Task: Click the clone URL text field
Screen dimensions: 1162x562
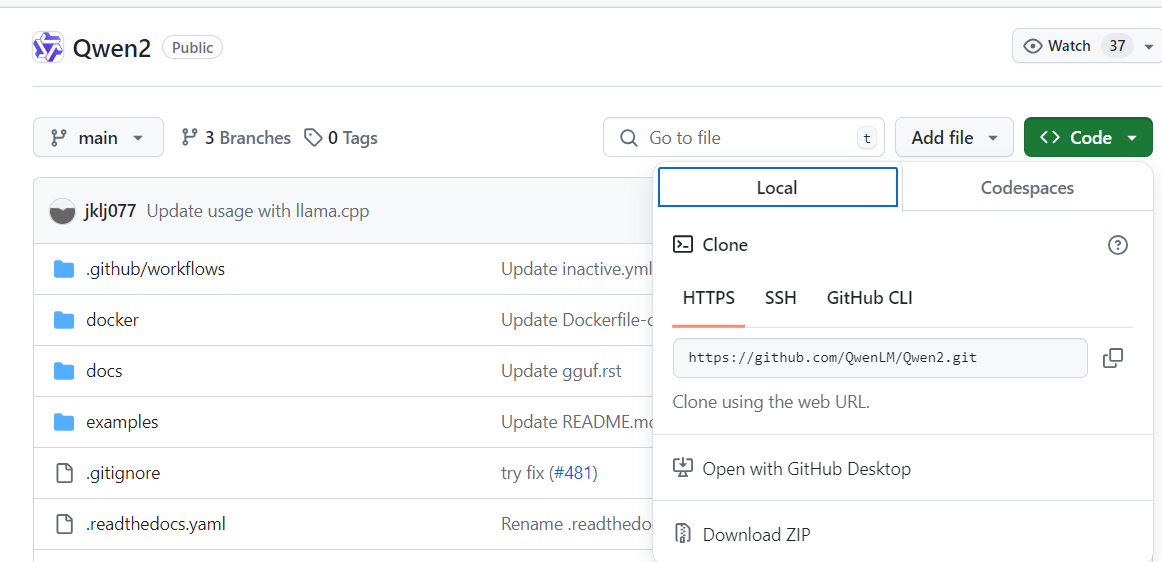Action: click(880, 358)
